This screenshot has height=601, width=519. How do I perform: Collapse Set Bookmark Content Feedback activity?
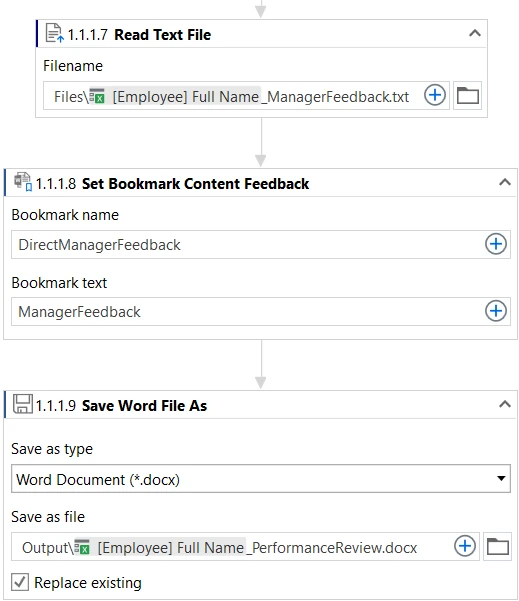coord(505,182)
